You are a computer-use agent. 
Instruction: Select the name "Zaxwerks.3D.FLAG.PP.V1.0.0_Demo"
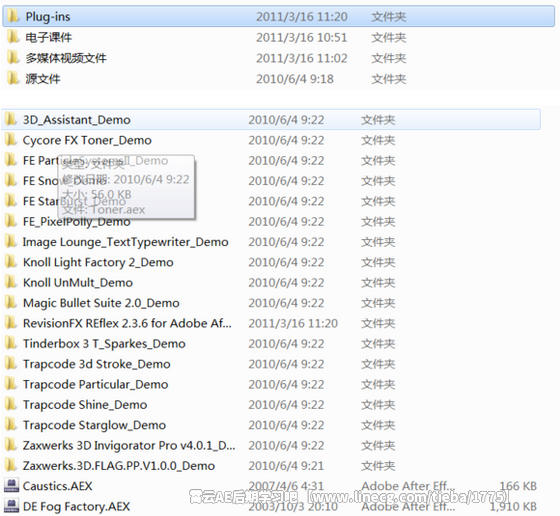119,466
